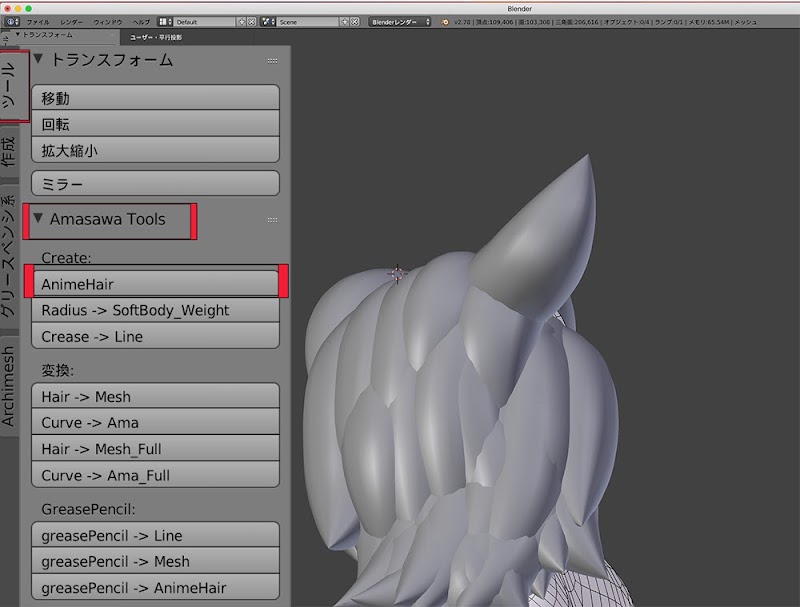The width and height of the screenshot is (800, 607).
Task: Click the 拡大縮小 button
Action: click(156, 150)
